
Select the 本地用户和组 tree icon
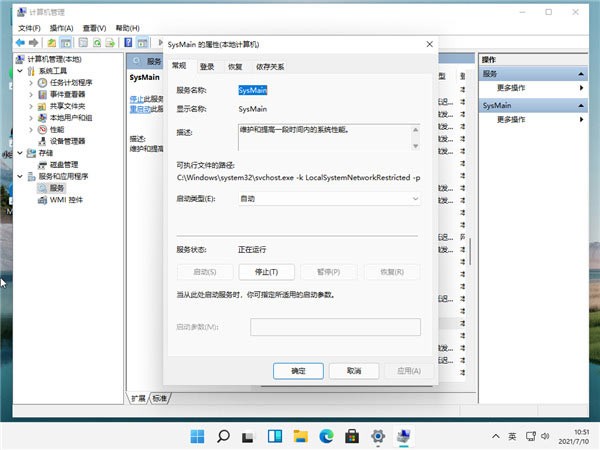pyautogui.click(x=42, y=118)
